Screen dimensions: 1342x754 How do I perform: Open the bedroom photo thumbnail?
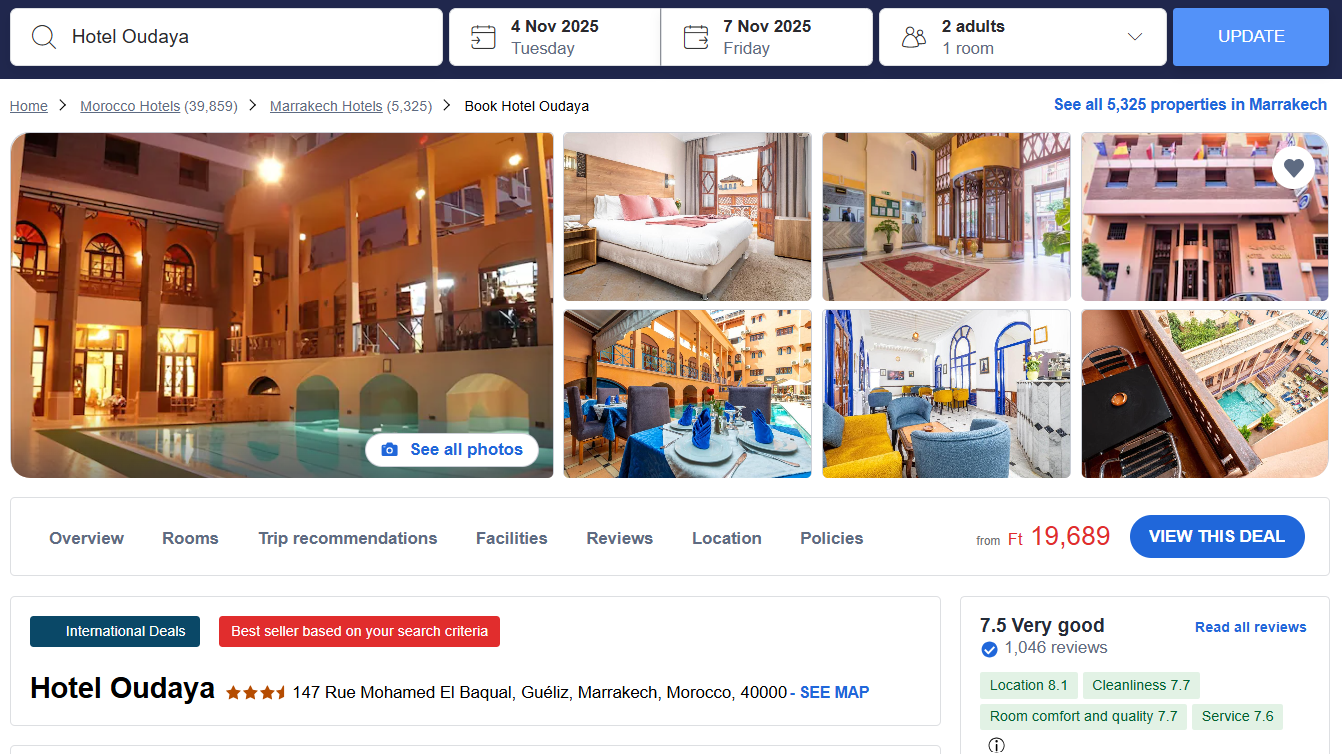point(687,216)
